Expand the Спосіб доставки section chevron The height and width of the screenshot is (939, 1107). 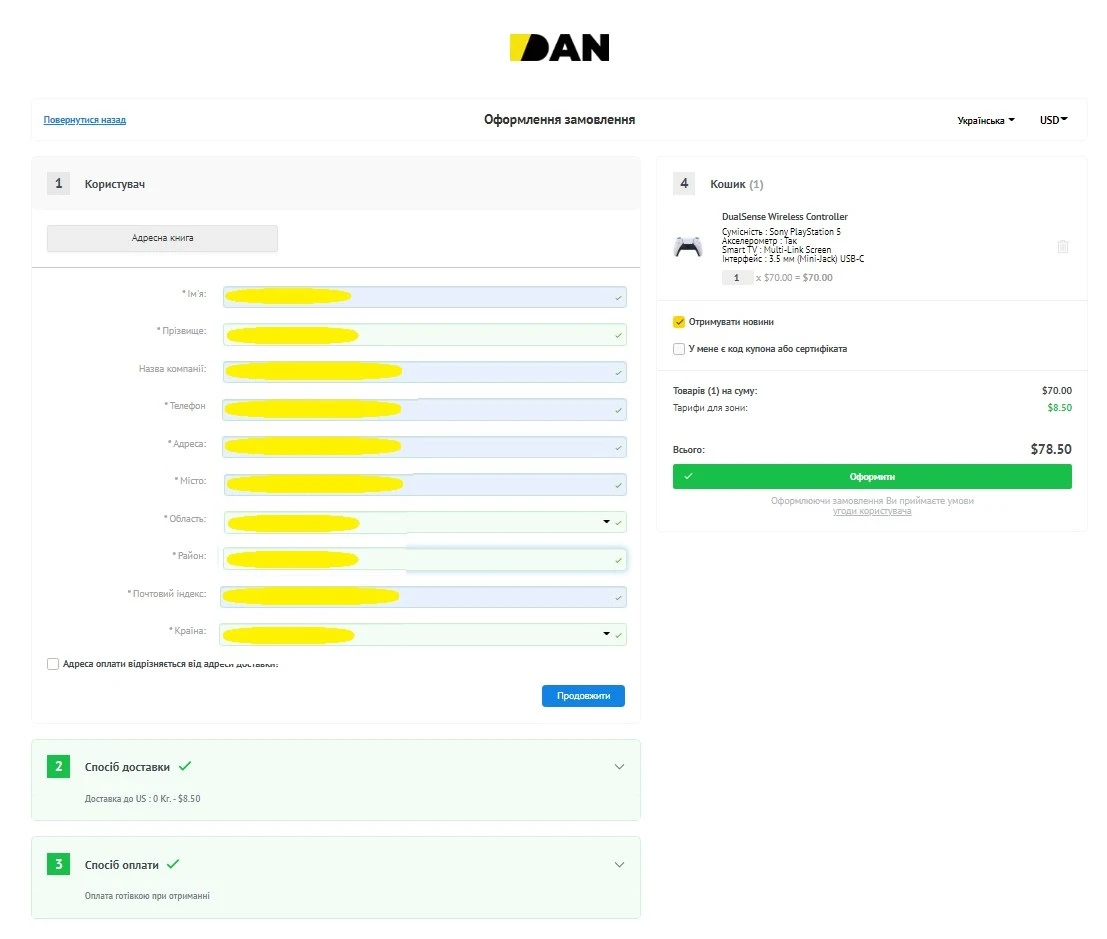(619, 767)
